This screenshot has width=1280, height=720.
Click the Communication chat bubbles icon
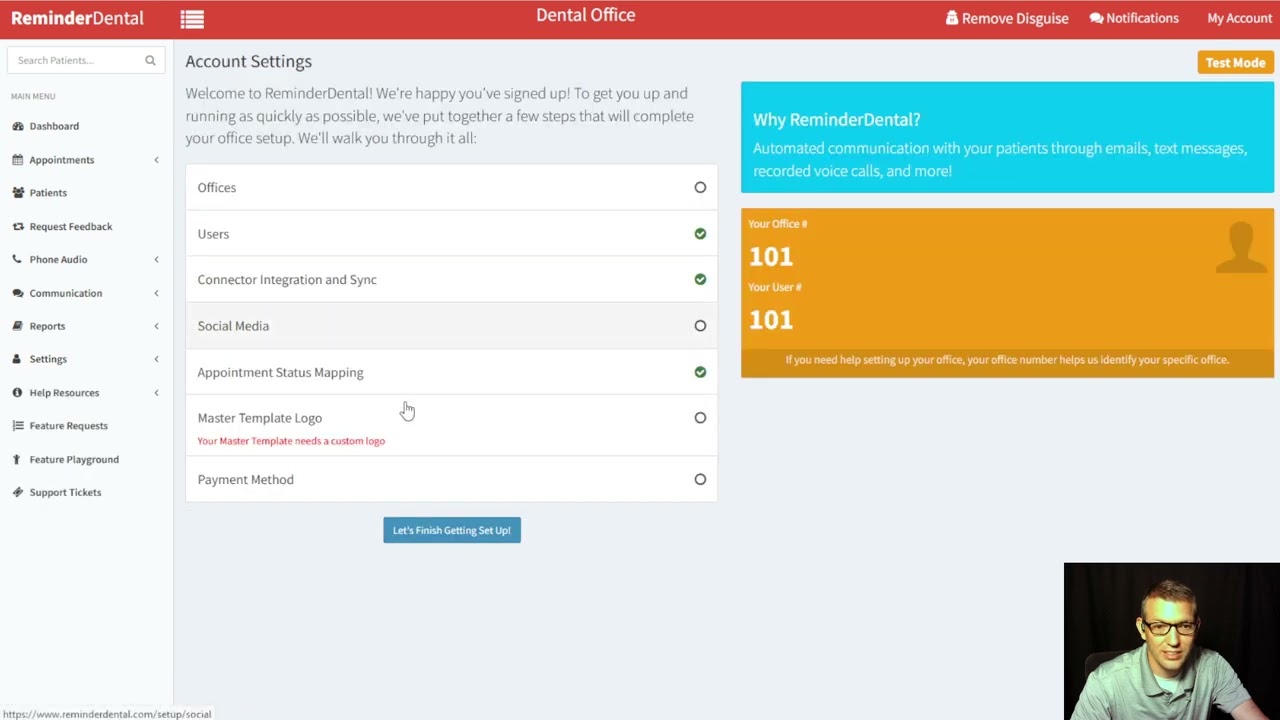click(x=18, y=293)
